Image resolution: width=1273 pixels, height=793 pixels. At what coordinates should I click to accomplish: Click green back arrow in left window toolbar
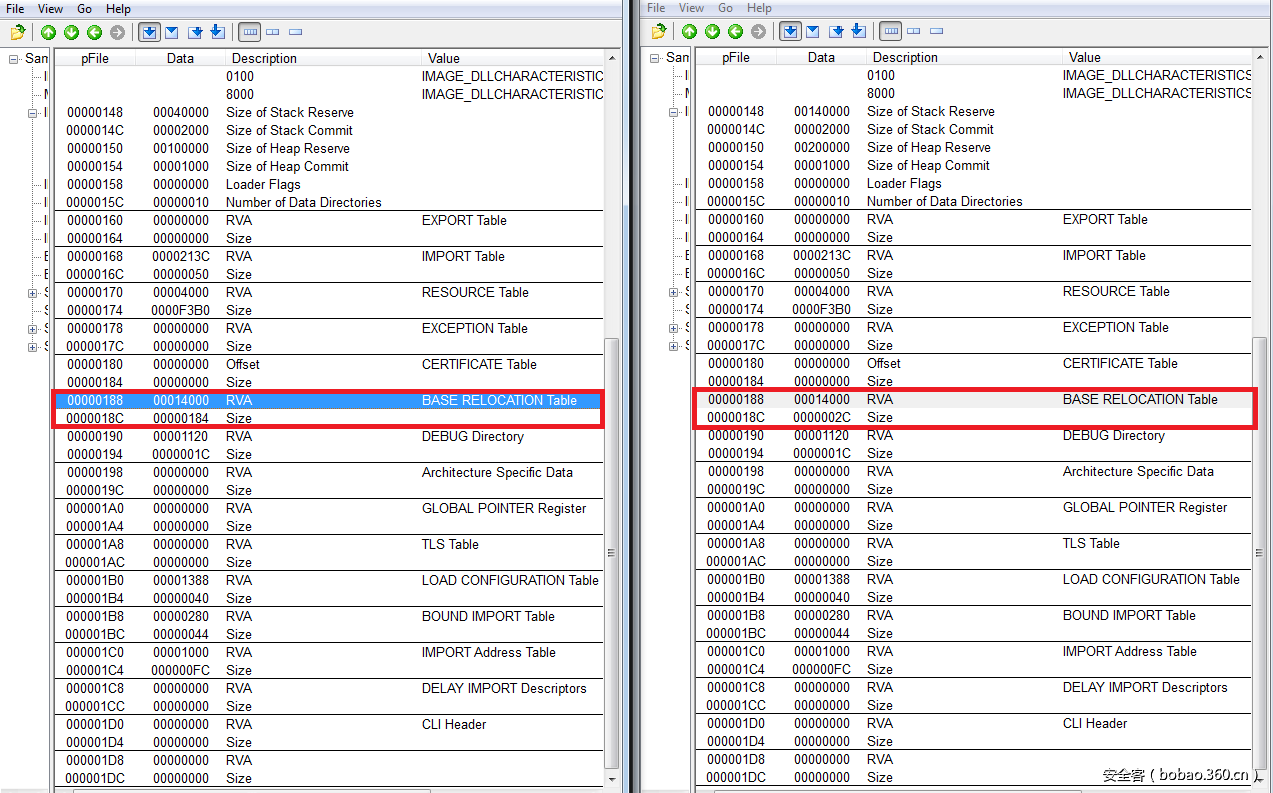94,32
